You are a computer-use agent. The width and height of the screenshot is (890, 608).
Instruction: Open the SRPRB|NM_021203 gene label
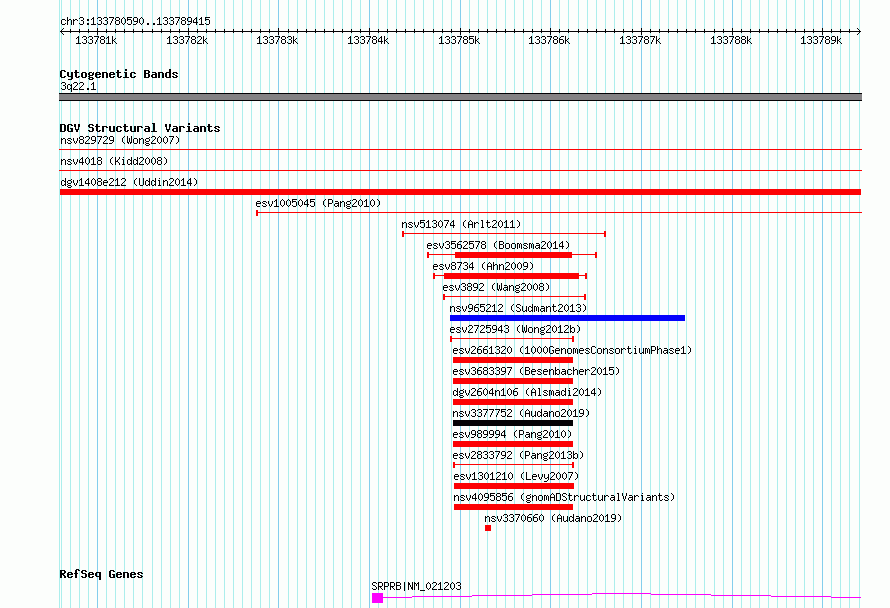416,586
